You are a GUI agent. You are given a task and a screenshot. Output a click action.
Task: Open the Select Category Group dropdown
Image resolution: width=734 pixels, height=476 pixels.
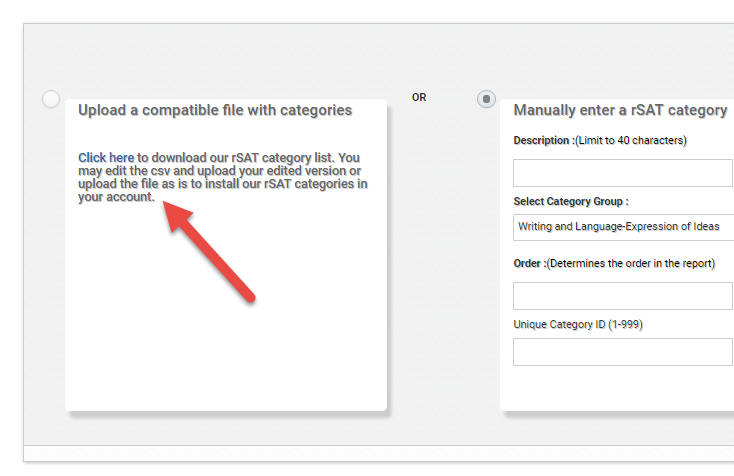tap(624, 227)
